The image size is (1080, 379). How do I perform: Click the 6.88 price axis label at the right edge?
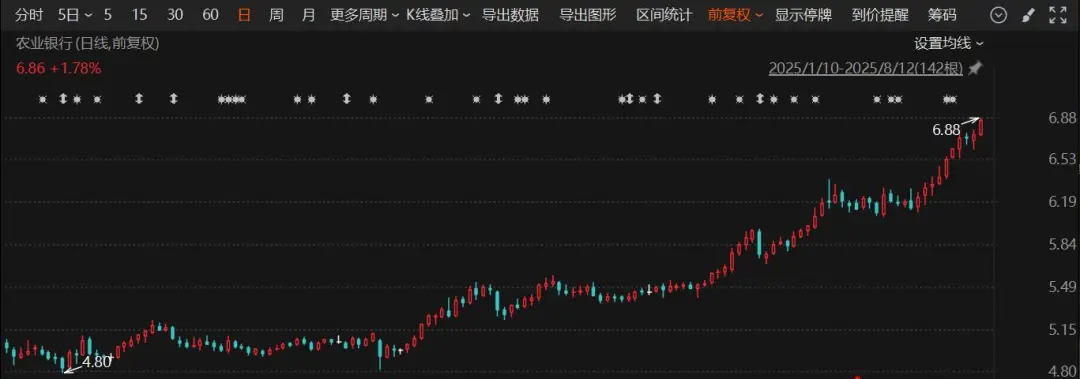pos(1061,118)
